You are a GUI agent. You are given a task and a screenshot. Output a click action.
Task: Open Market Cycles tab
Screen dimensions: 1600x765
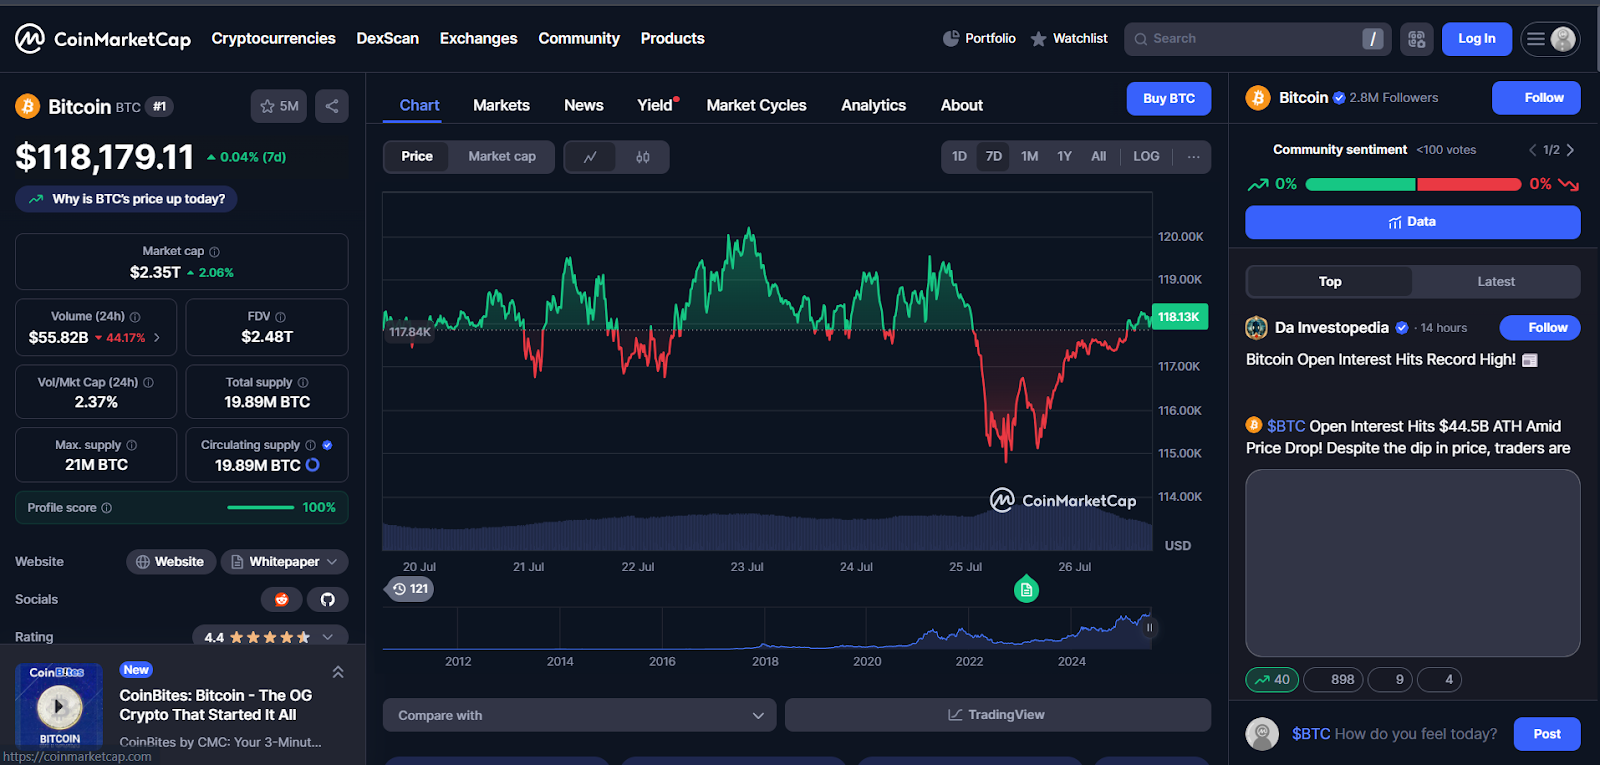tap(756, 105)
